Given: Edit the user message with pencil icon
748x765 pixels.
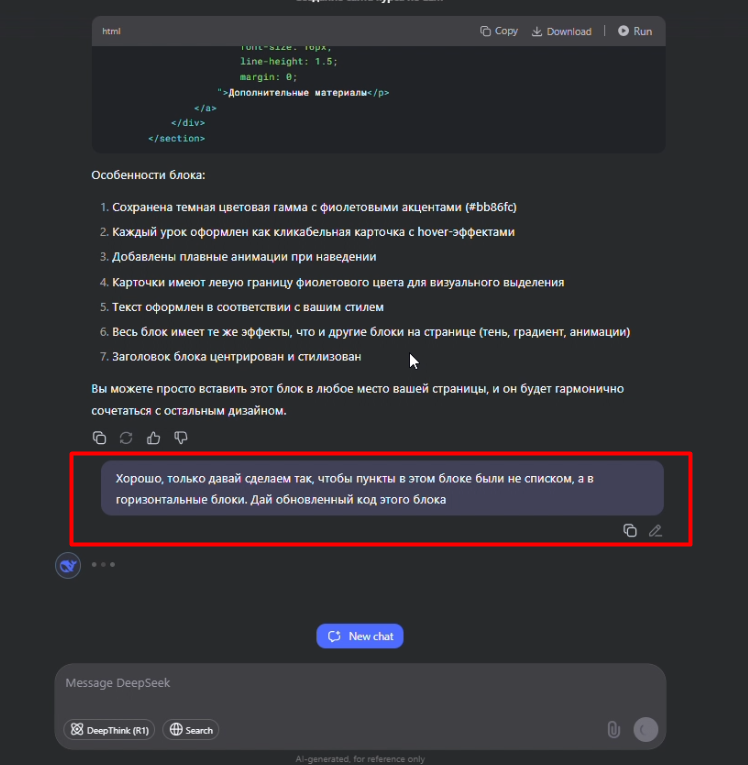Looking at the screenshot, I should click(655, 530).
